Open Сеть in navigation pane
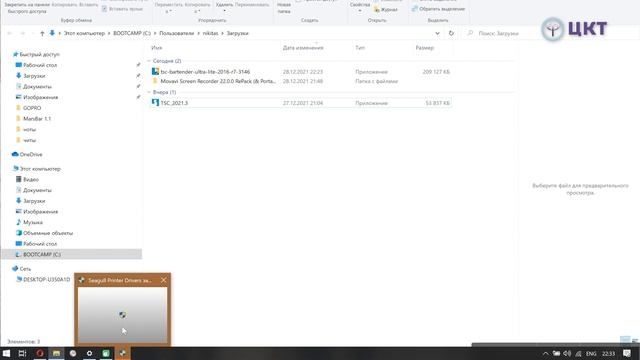 25,269
